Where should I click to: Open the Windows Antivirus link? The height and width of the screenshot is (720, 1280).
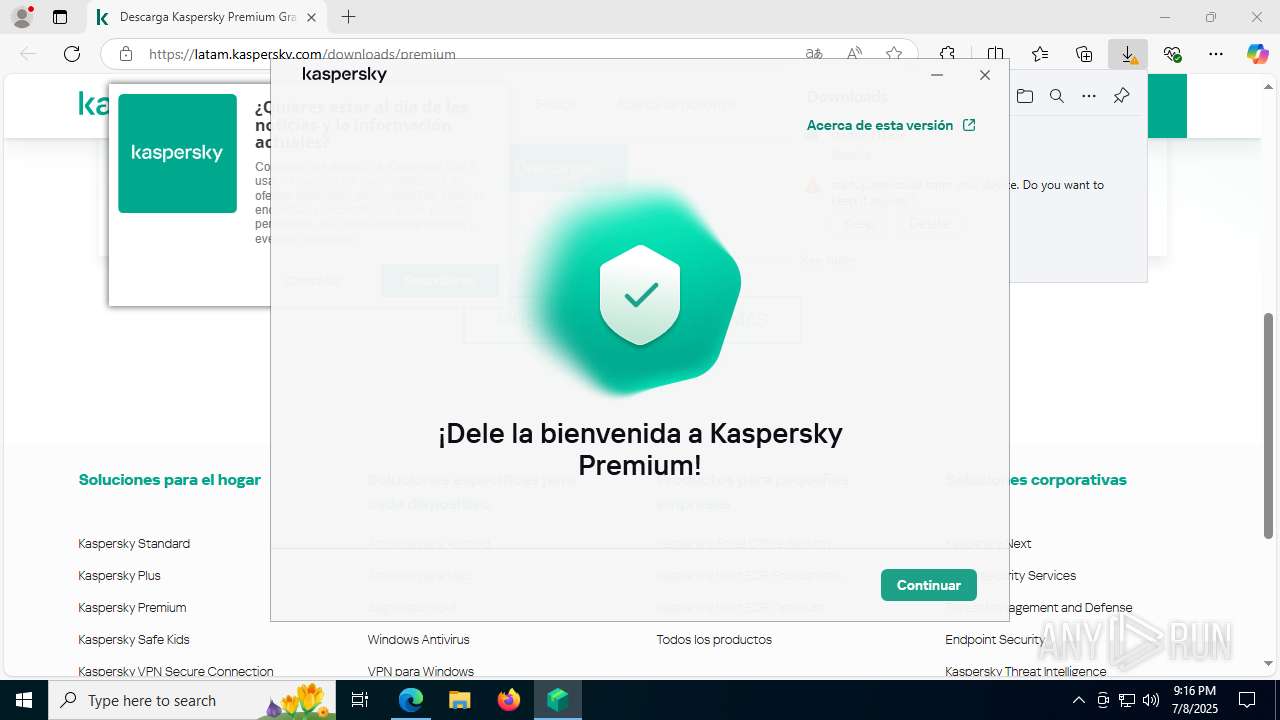click(x=418, y=640)
